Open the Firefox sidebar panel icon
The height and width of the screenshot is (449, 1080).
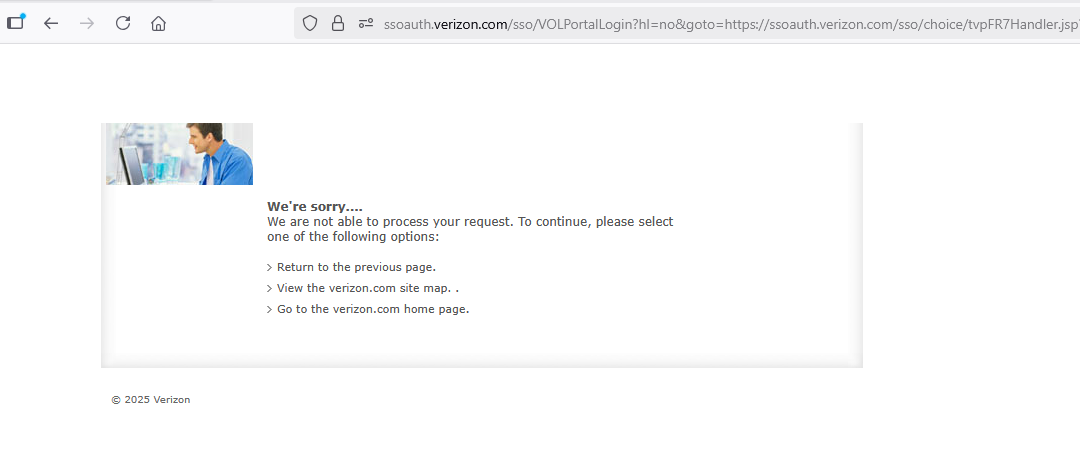point(16,22)
